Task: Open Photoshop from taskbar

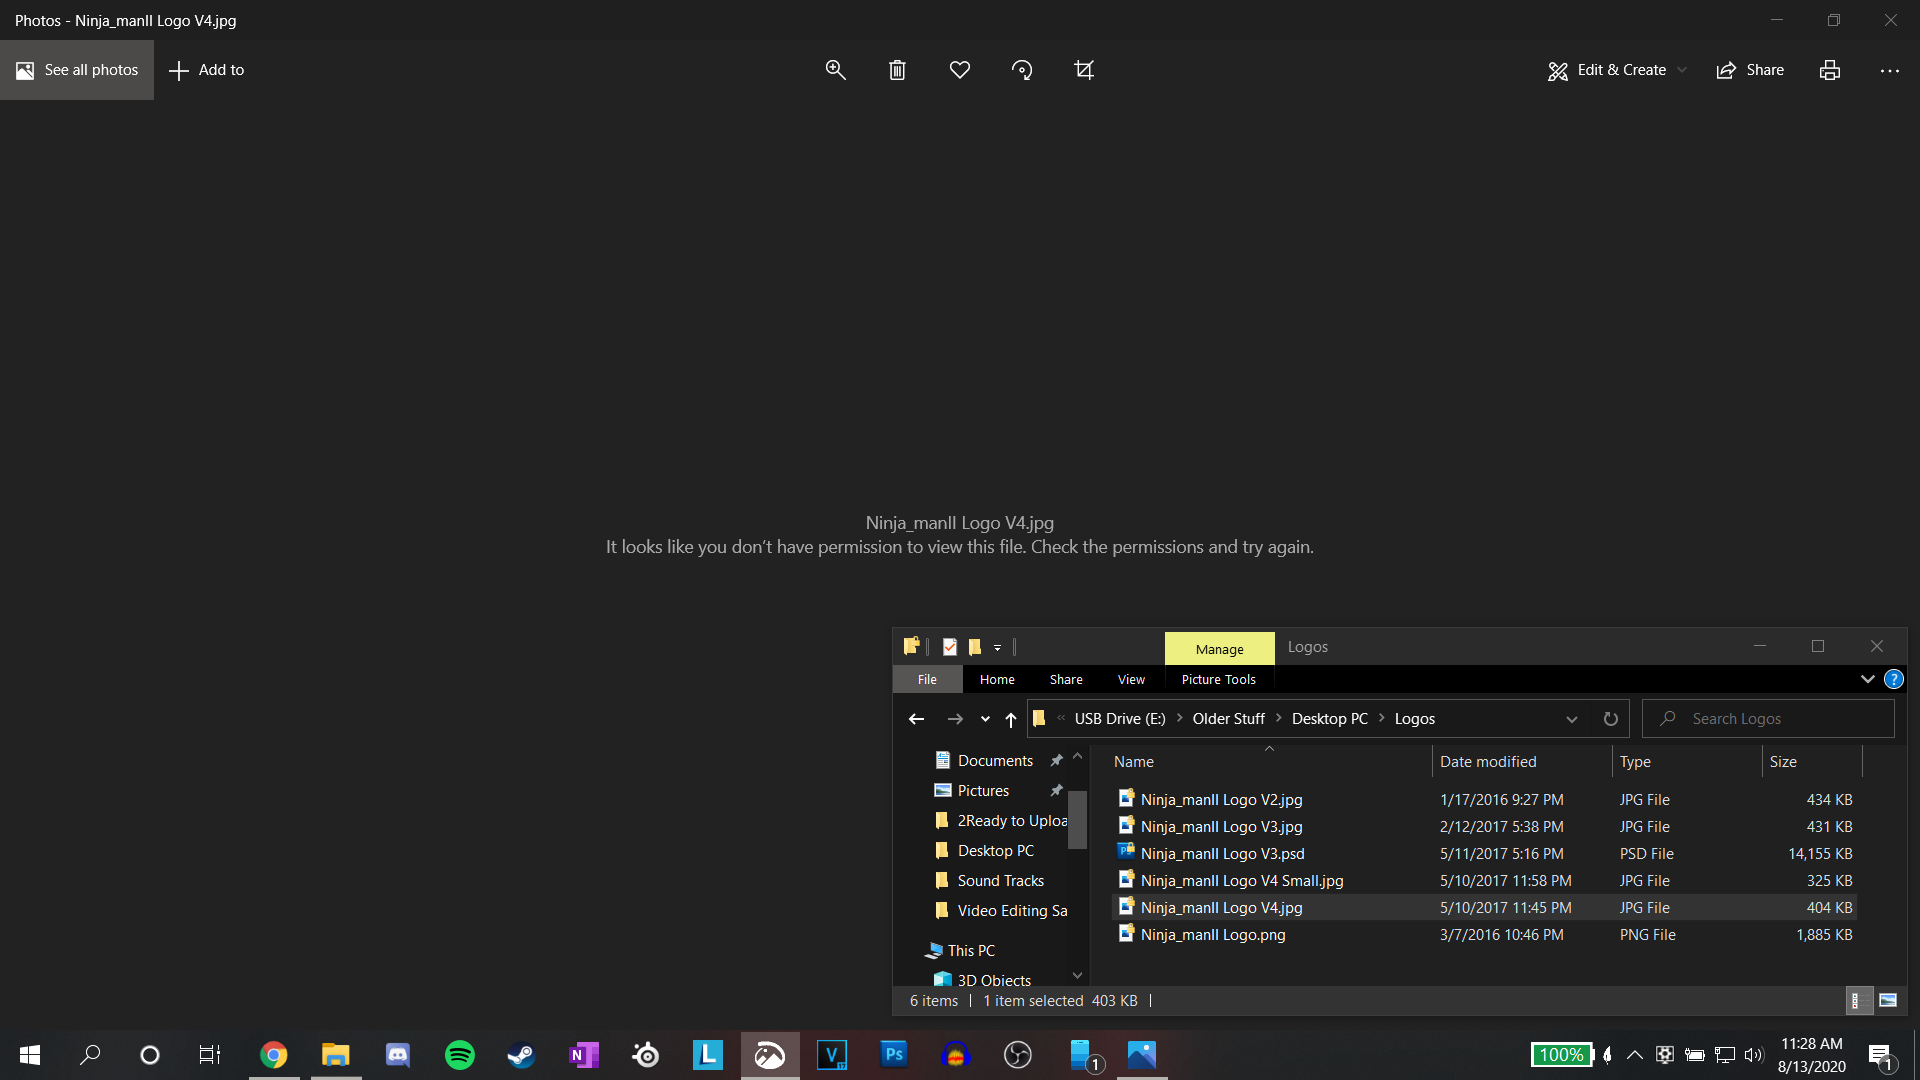Action: [894, 1055]
